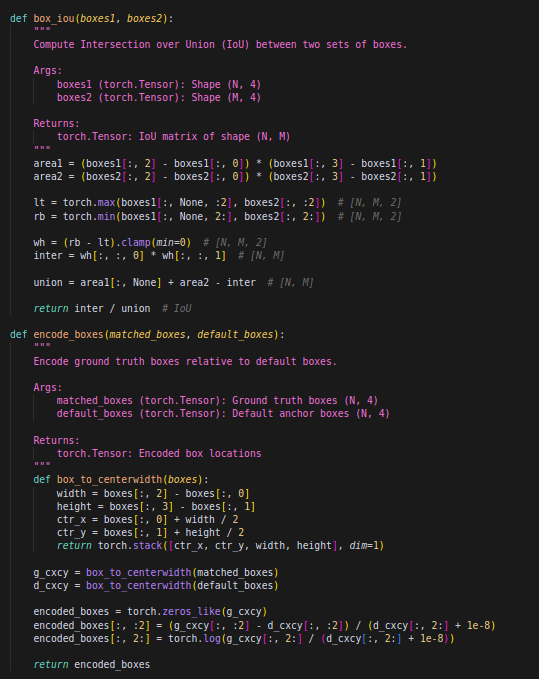
Task: Click the torch.min call on rb line
Action: 89,217
